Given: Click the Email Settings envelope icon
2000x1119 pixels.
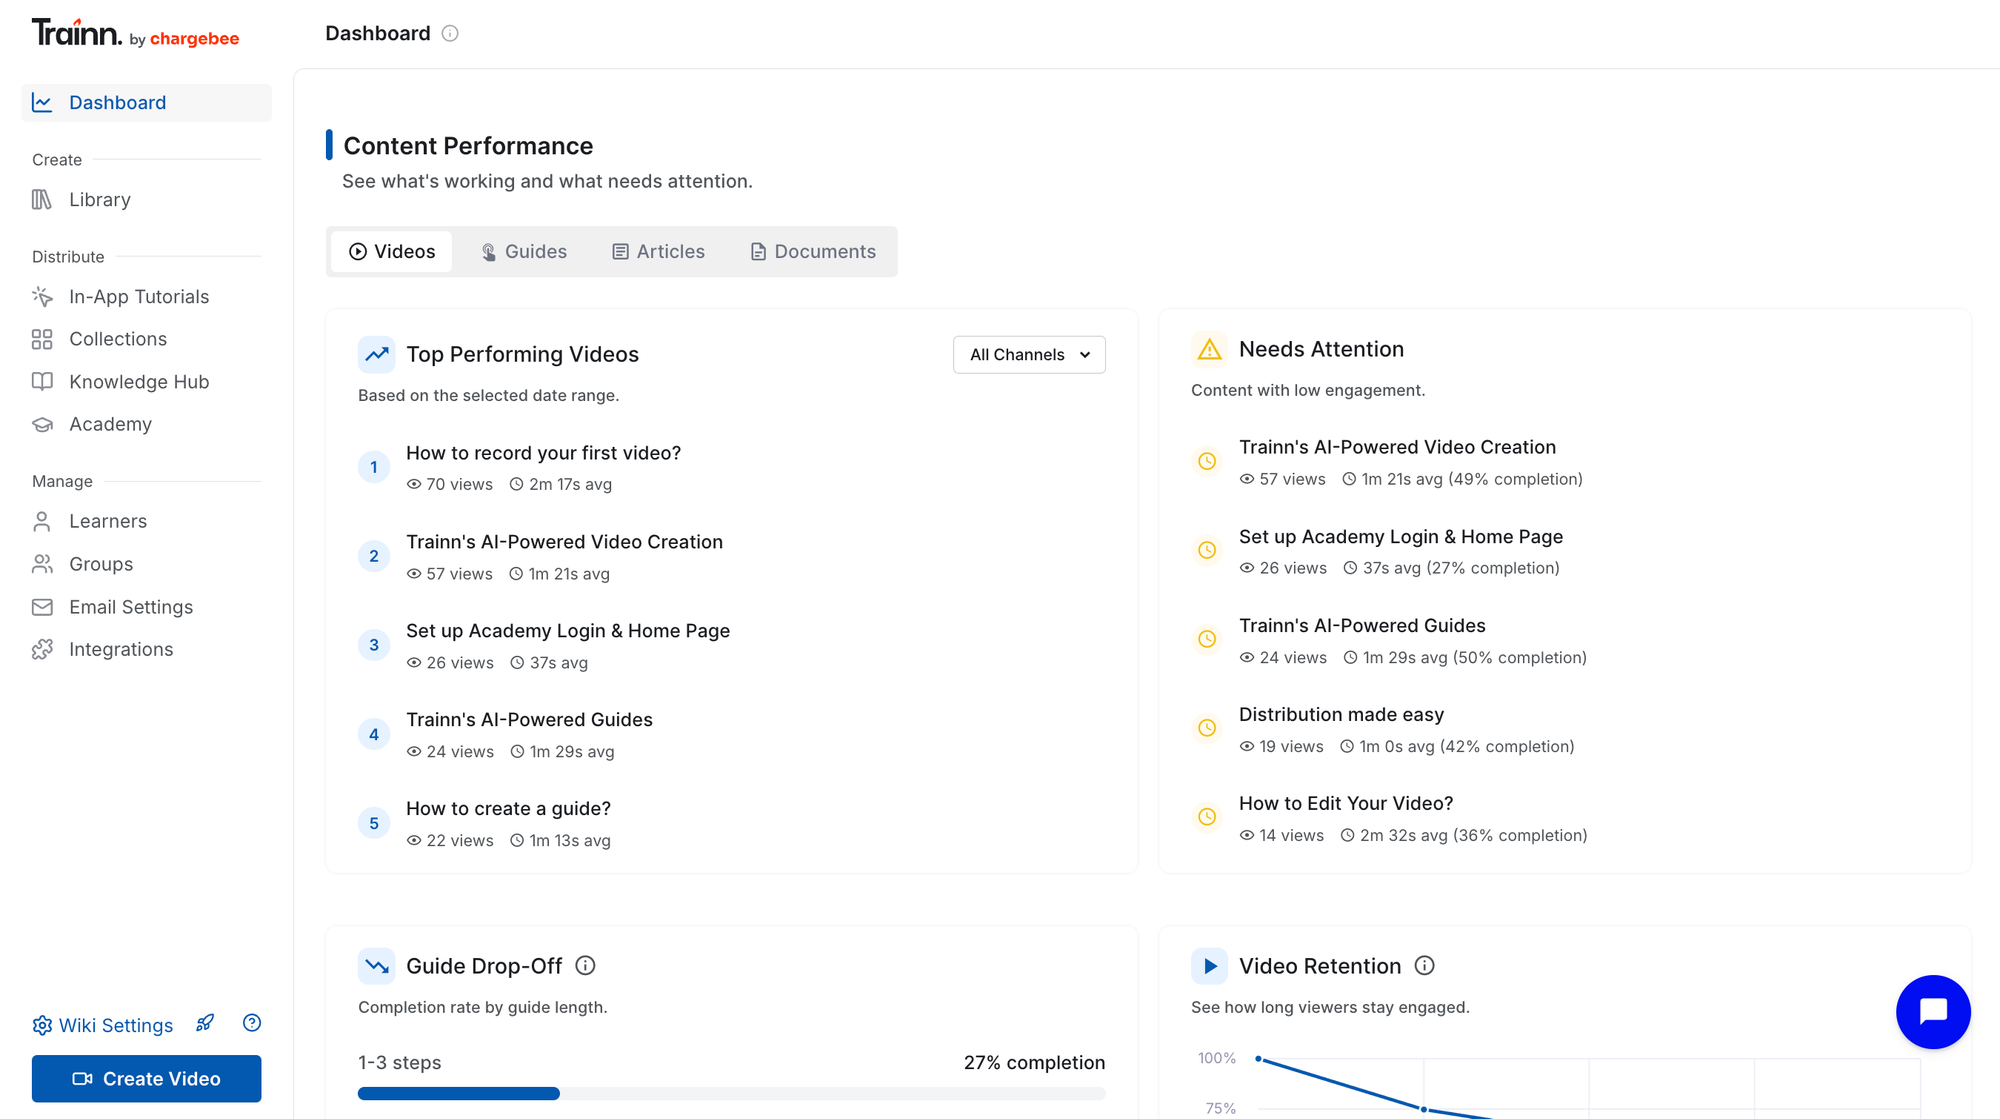Looking at the screenshot, I should (x=42, y=607).
